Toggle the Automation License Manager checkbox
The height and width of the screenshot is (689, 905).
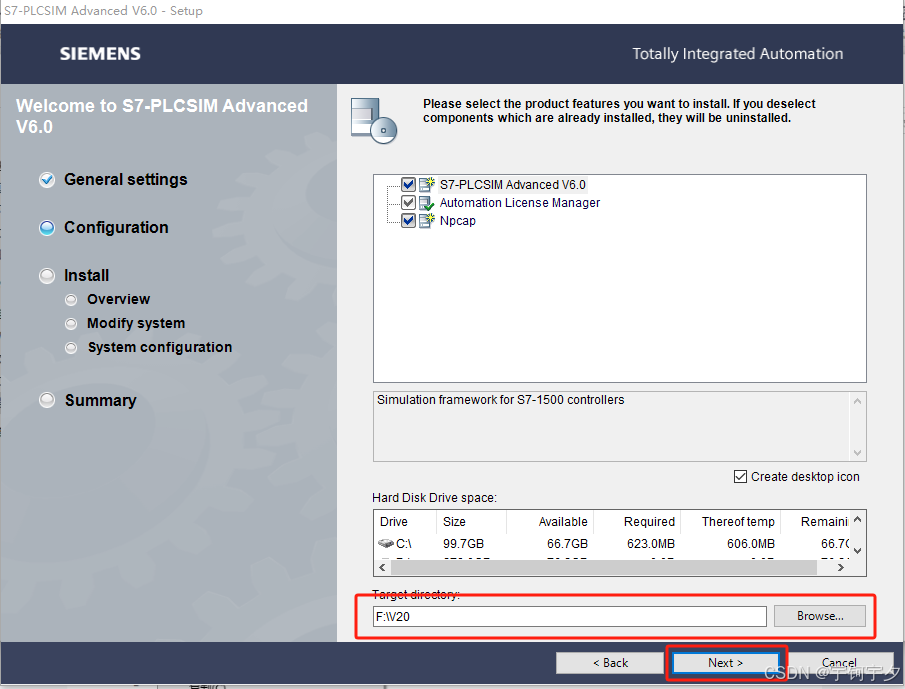pyautogui.click(x=408, y=203)
